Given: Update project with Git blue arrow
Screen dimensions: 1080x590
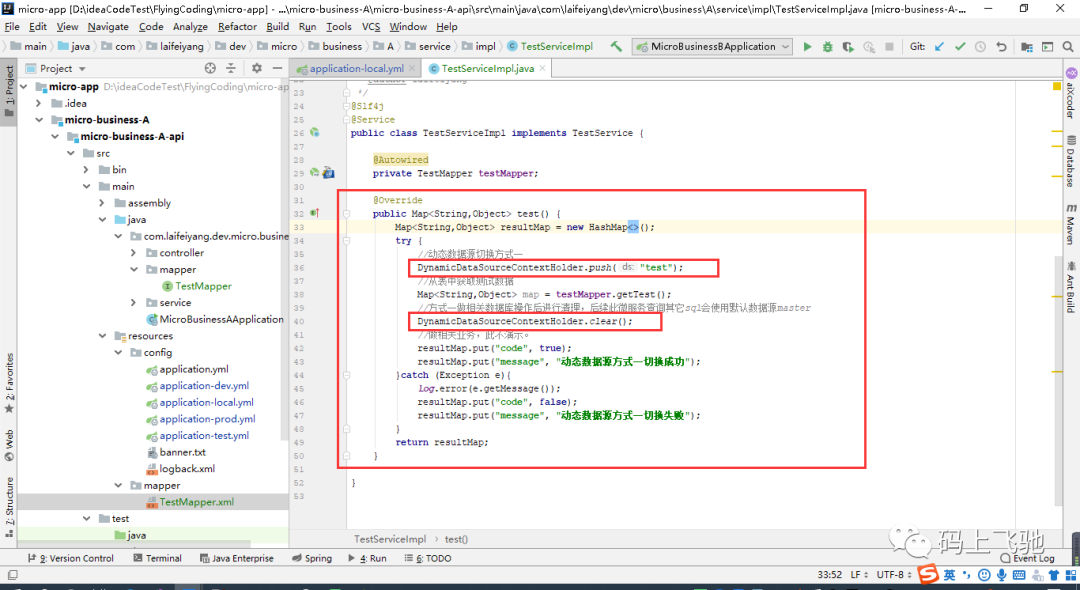Looking at the screenshot, I should coord(939,47).
